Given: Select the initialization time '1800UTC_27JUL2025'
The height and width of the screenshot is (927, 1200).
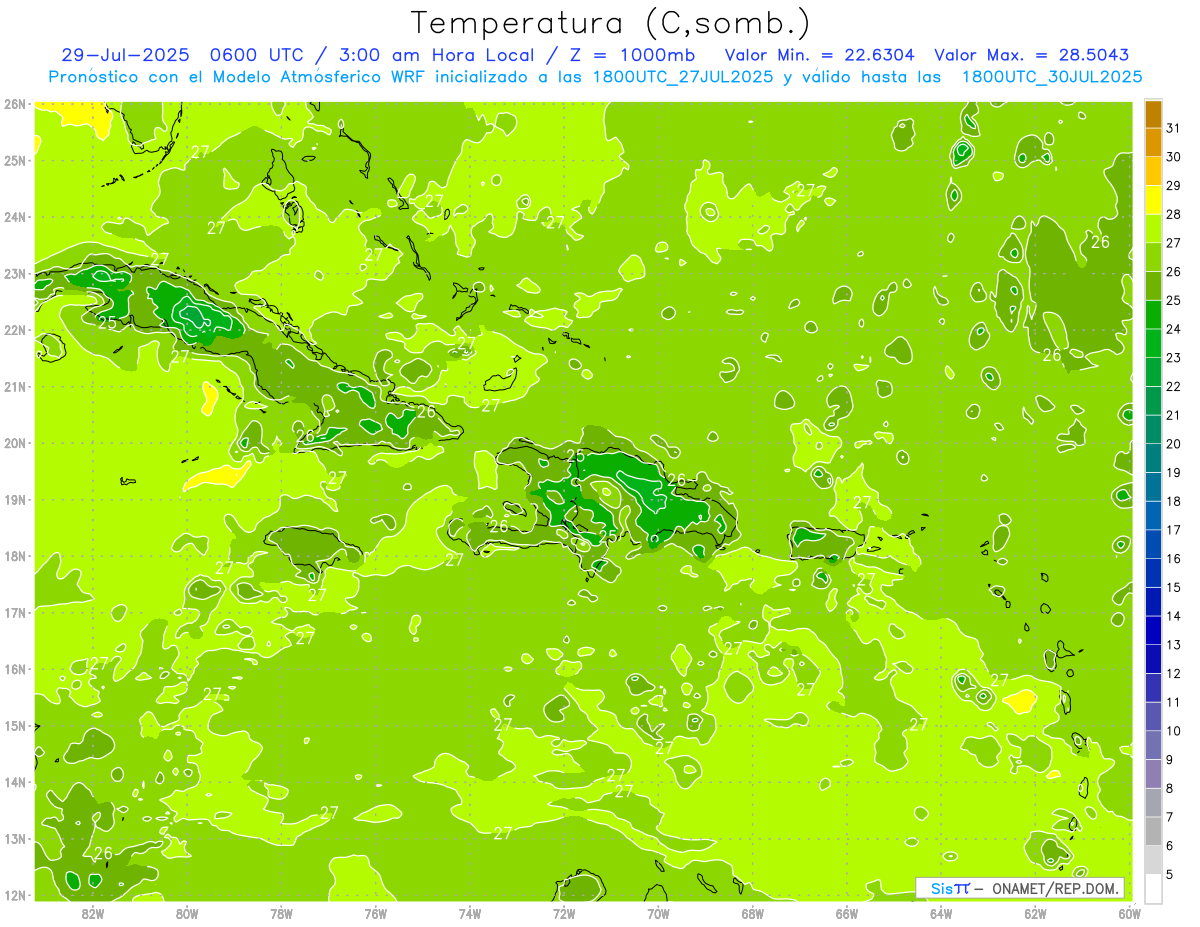Looking at the screenshot, I should pos(681,77).
